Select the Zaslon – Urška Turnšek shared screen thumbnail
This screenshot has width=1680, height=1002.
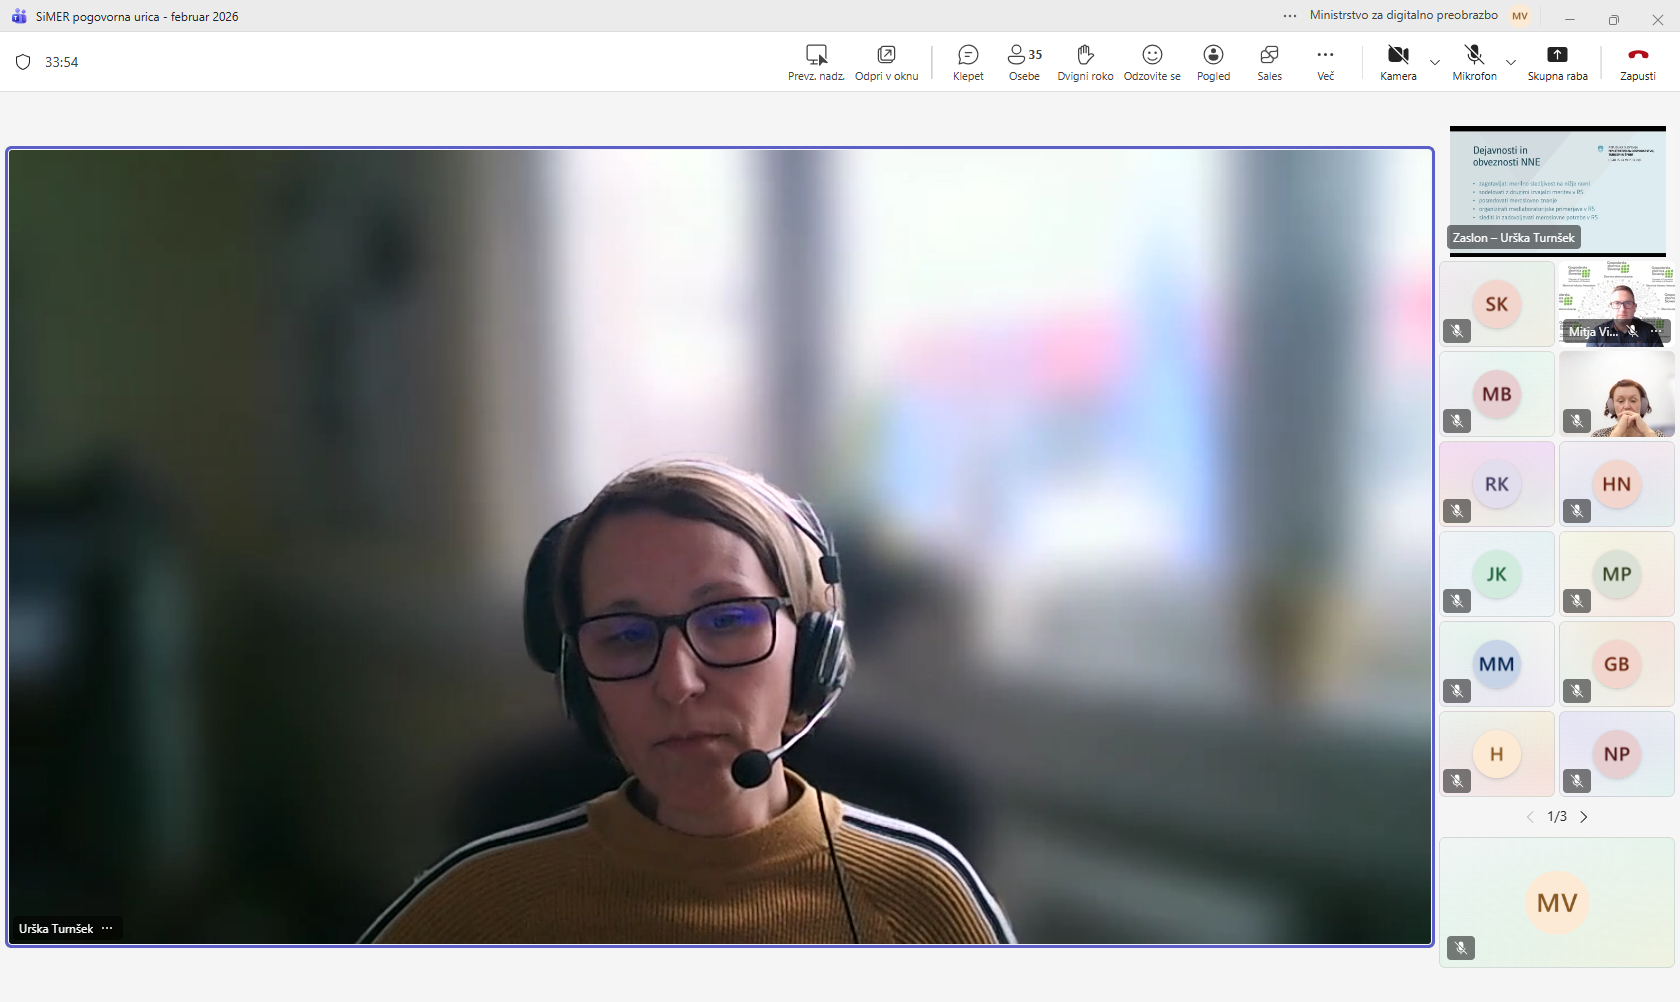tap(1557, 190)
